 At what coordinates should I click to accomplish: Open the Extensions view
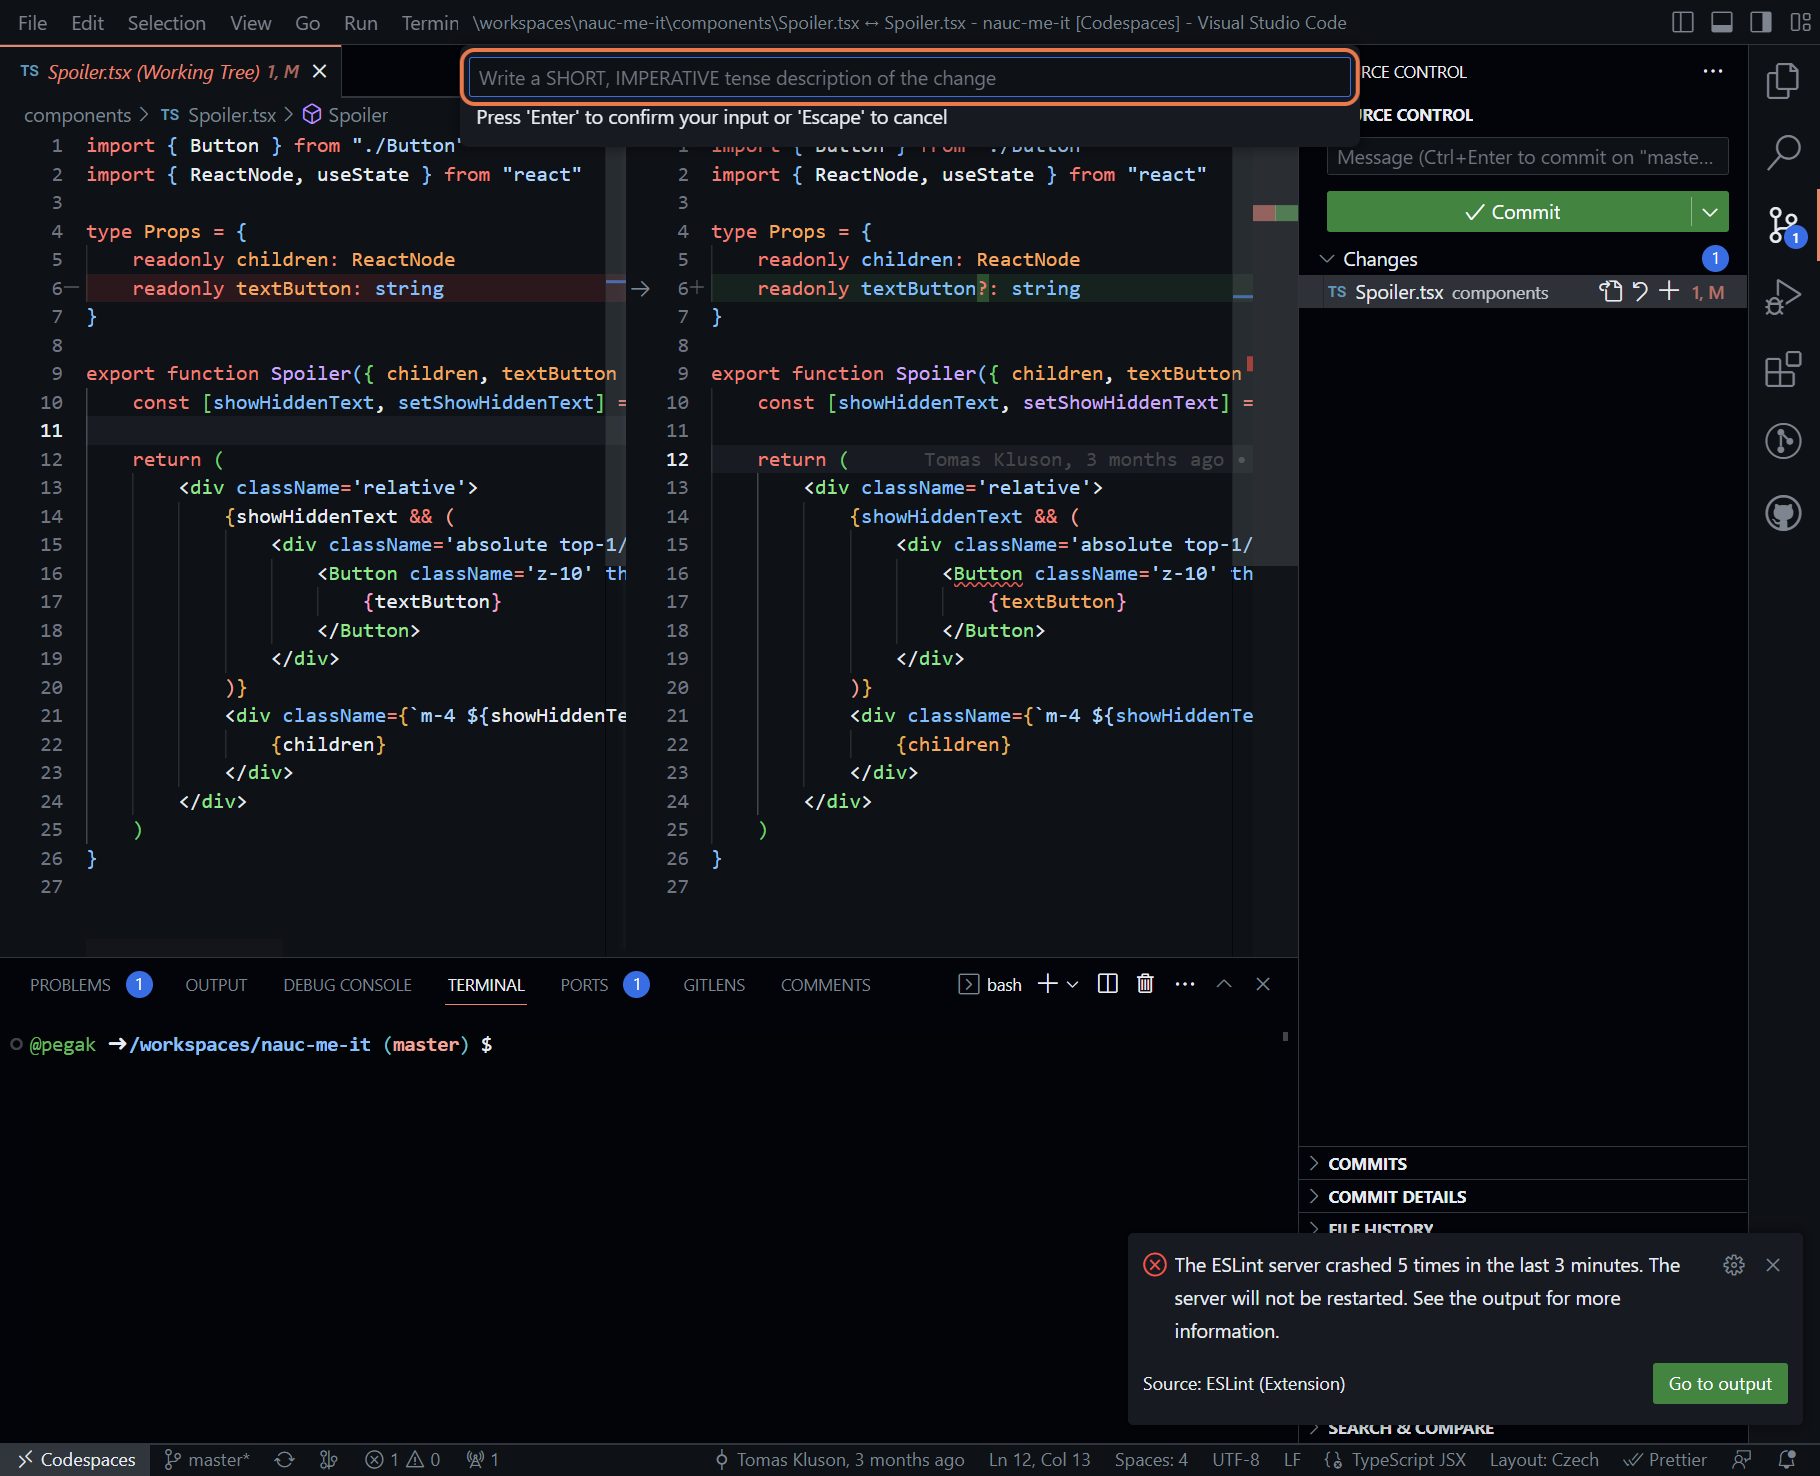[1783, 369]
